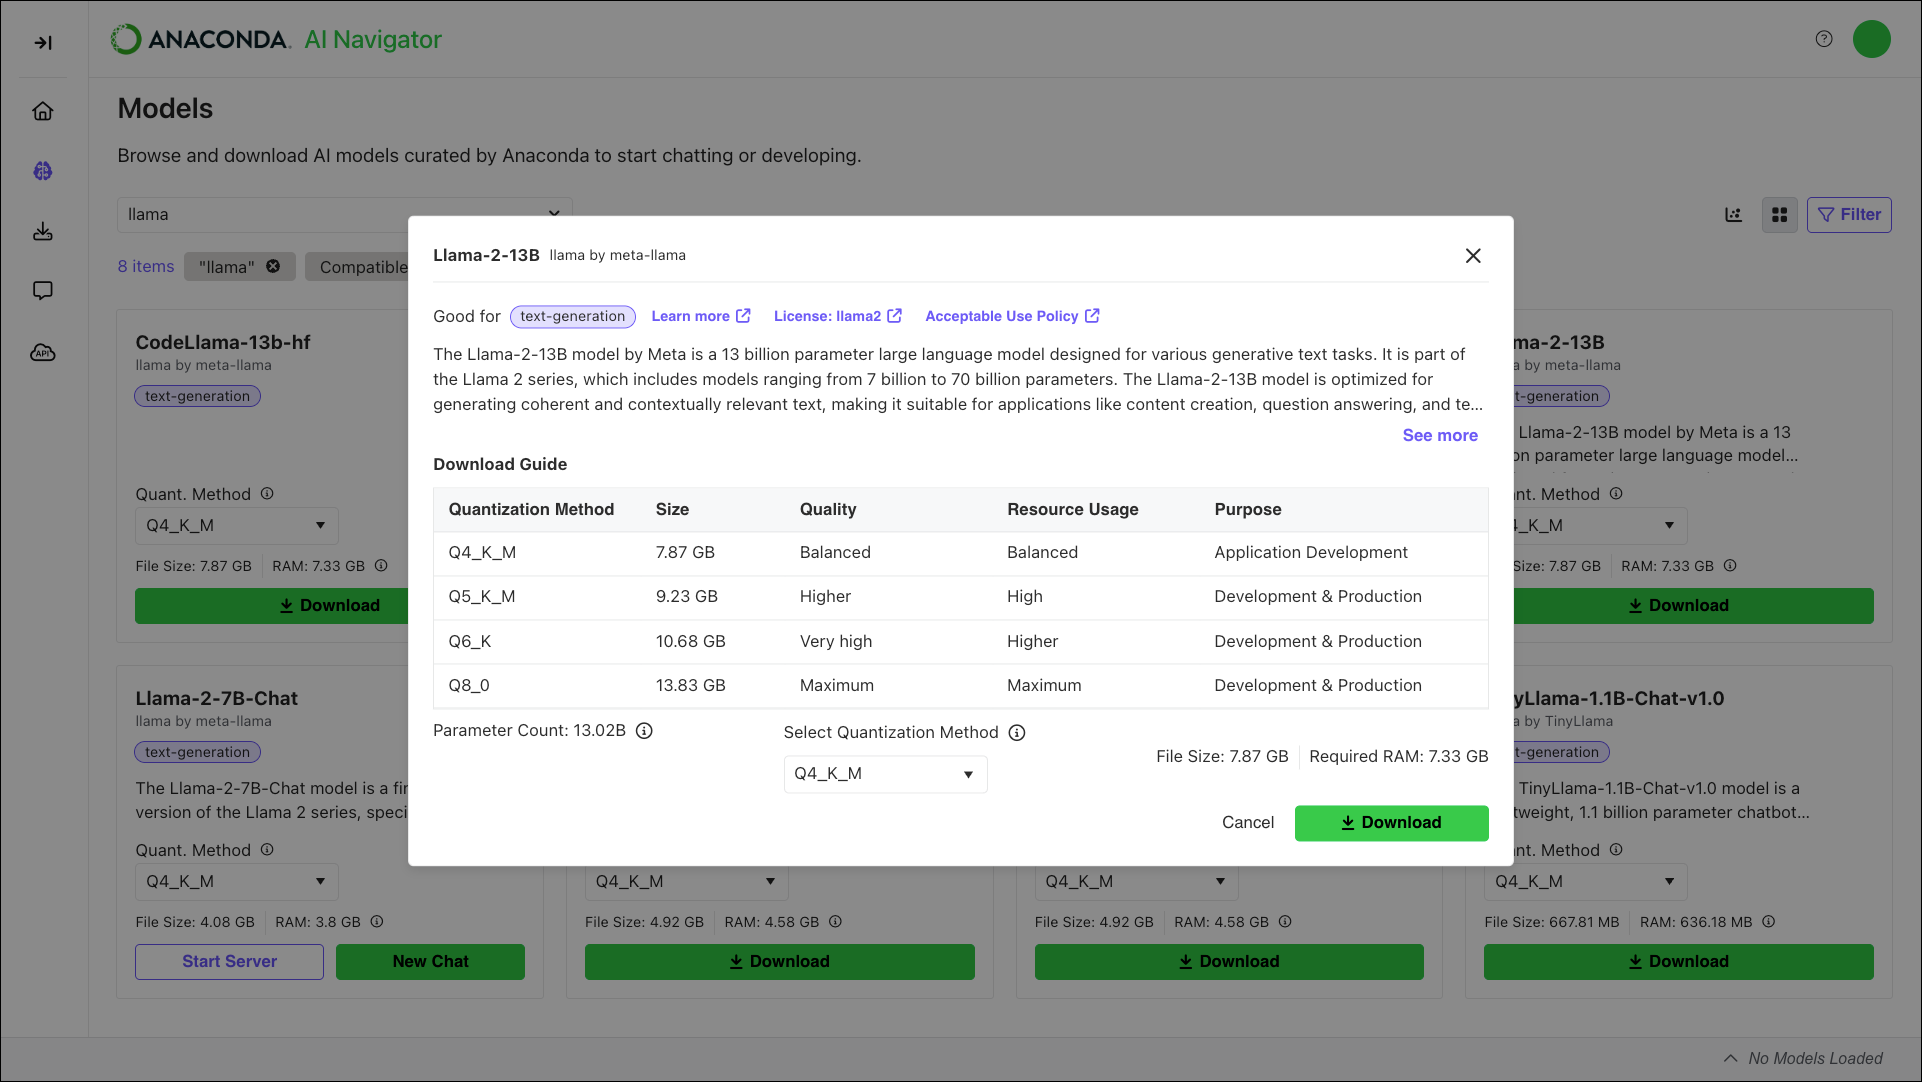The width and height of the screenshot is (1922, 1082).
Task: Start New Chat with Llama-2-7B-Chat
Action: click(x=430, y=962)
